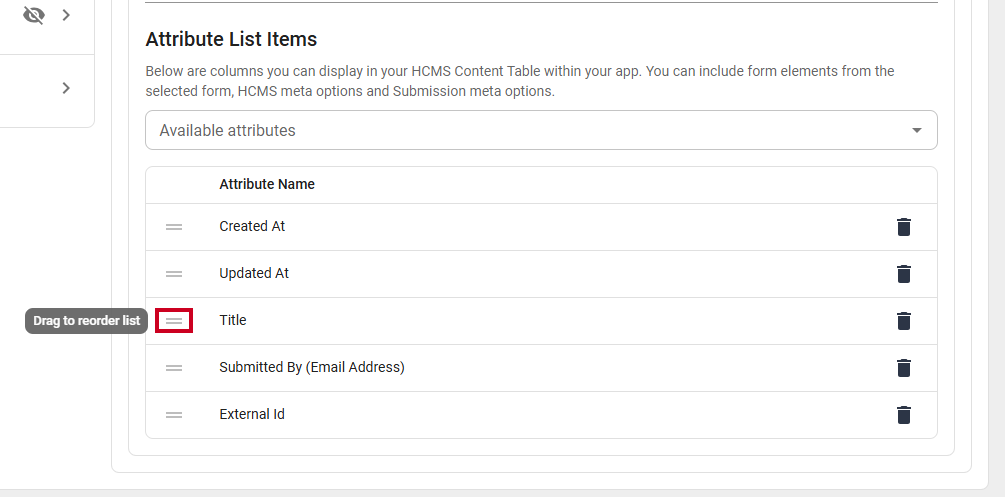Screen dimensions: 1005x497
Task: Click the Submitted By row drag handle
Action: tap(174, 368)
